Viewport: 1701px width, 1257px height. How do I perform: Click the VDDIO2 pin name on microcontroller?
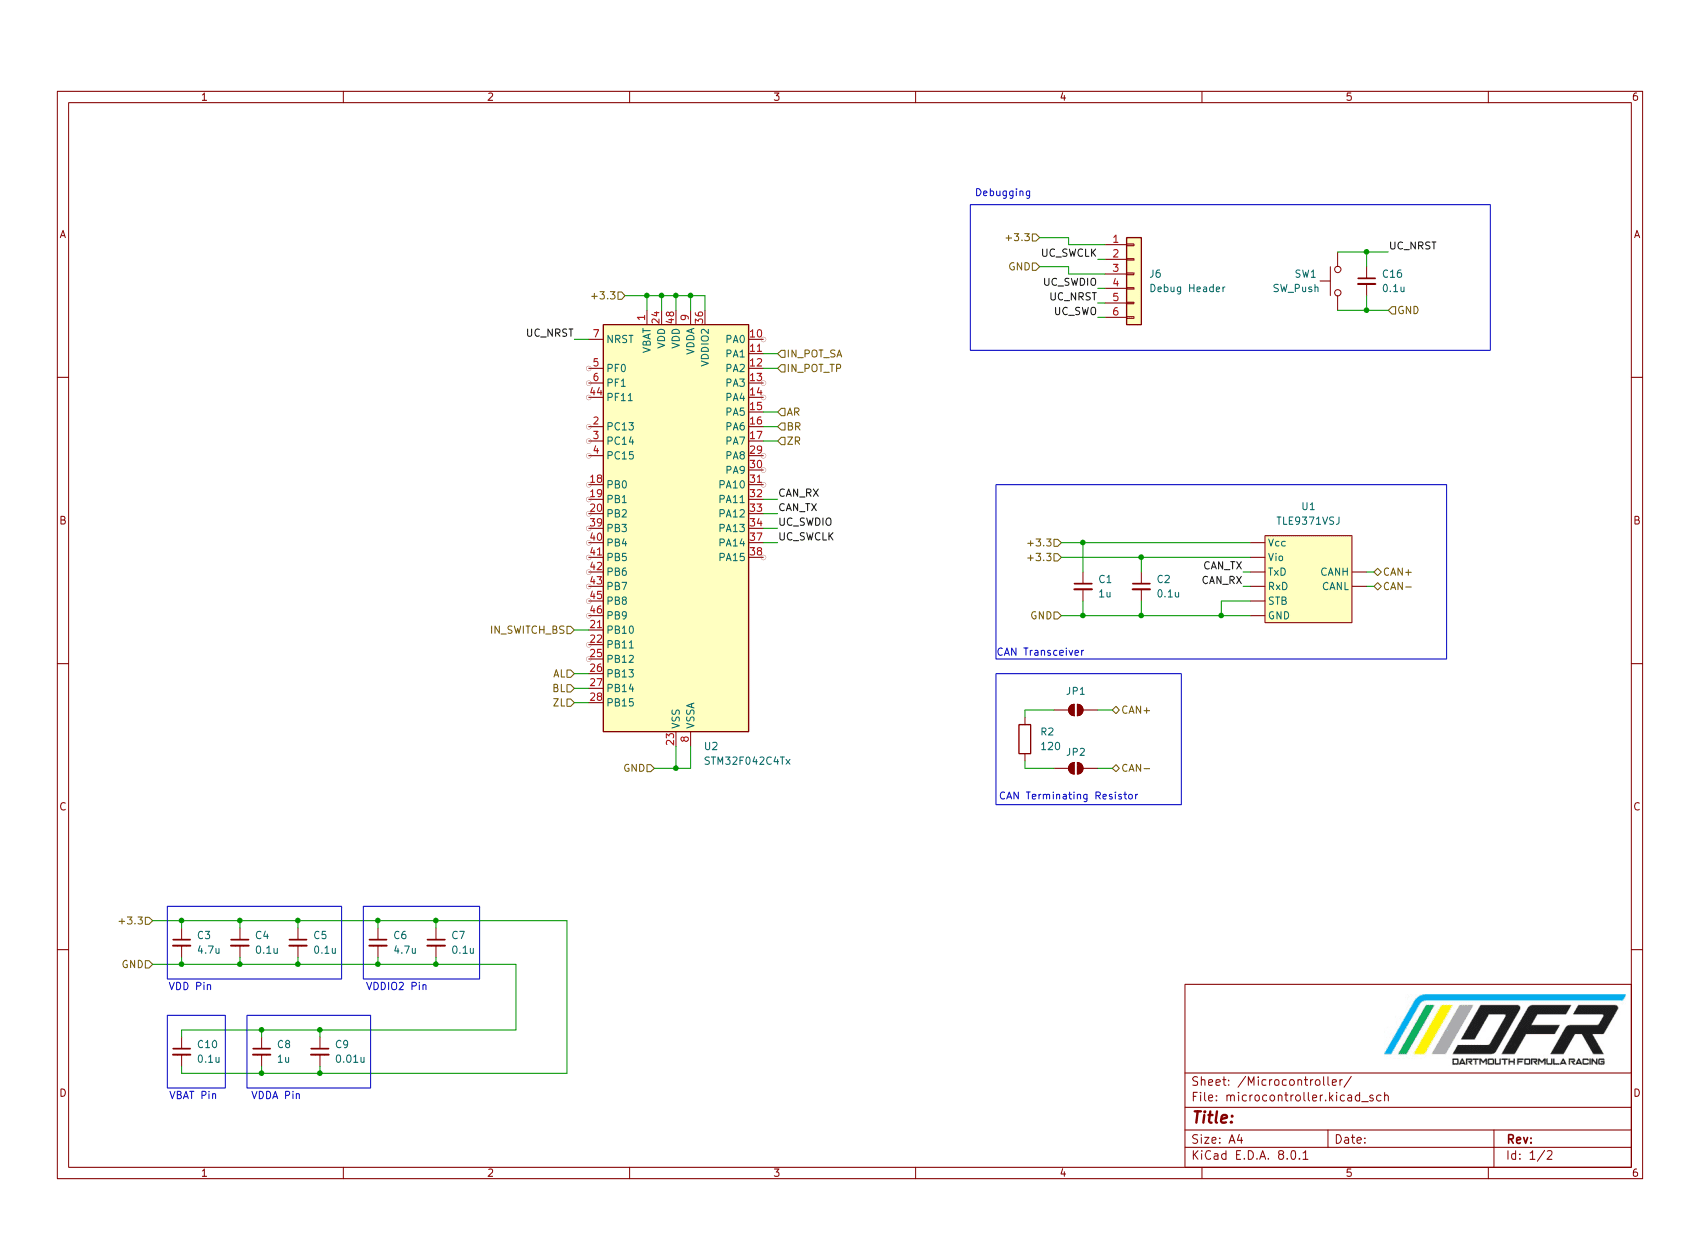click(x=705, y=347)
